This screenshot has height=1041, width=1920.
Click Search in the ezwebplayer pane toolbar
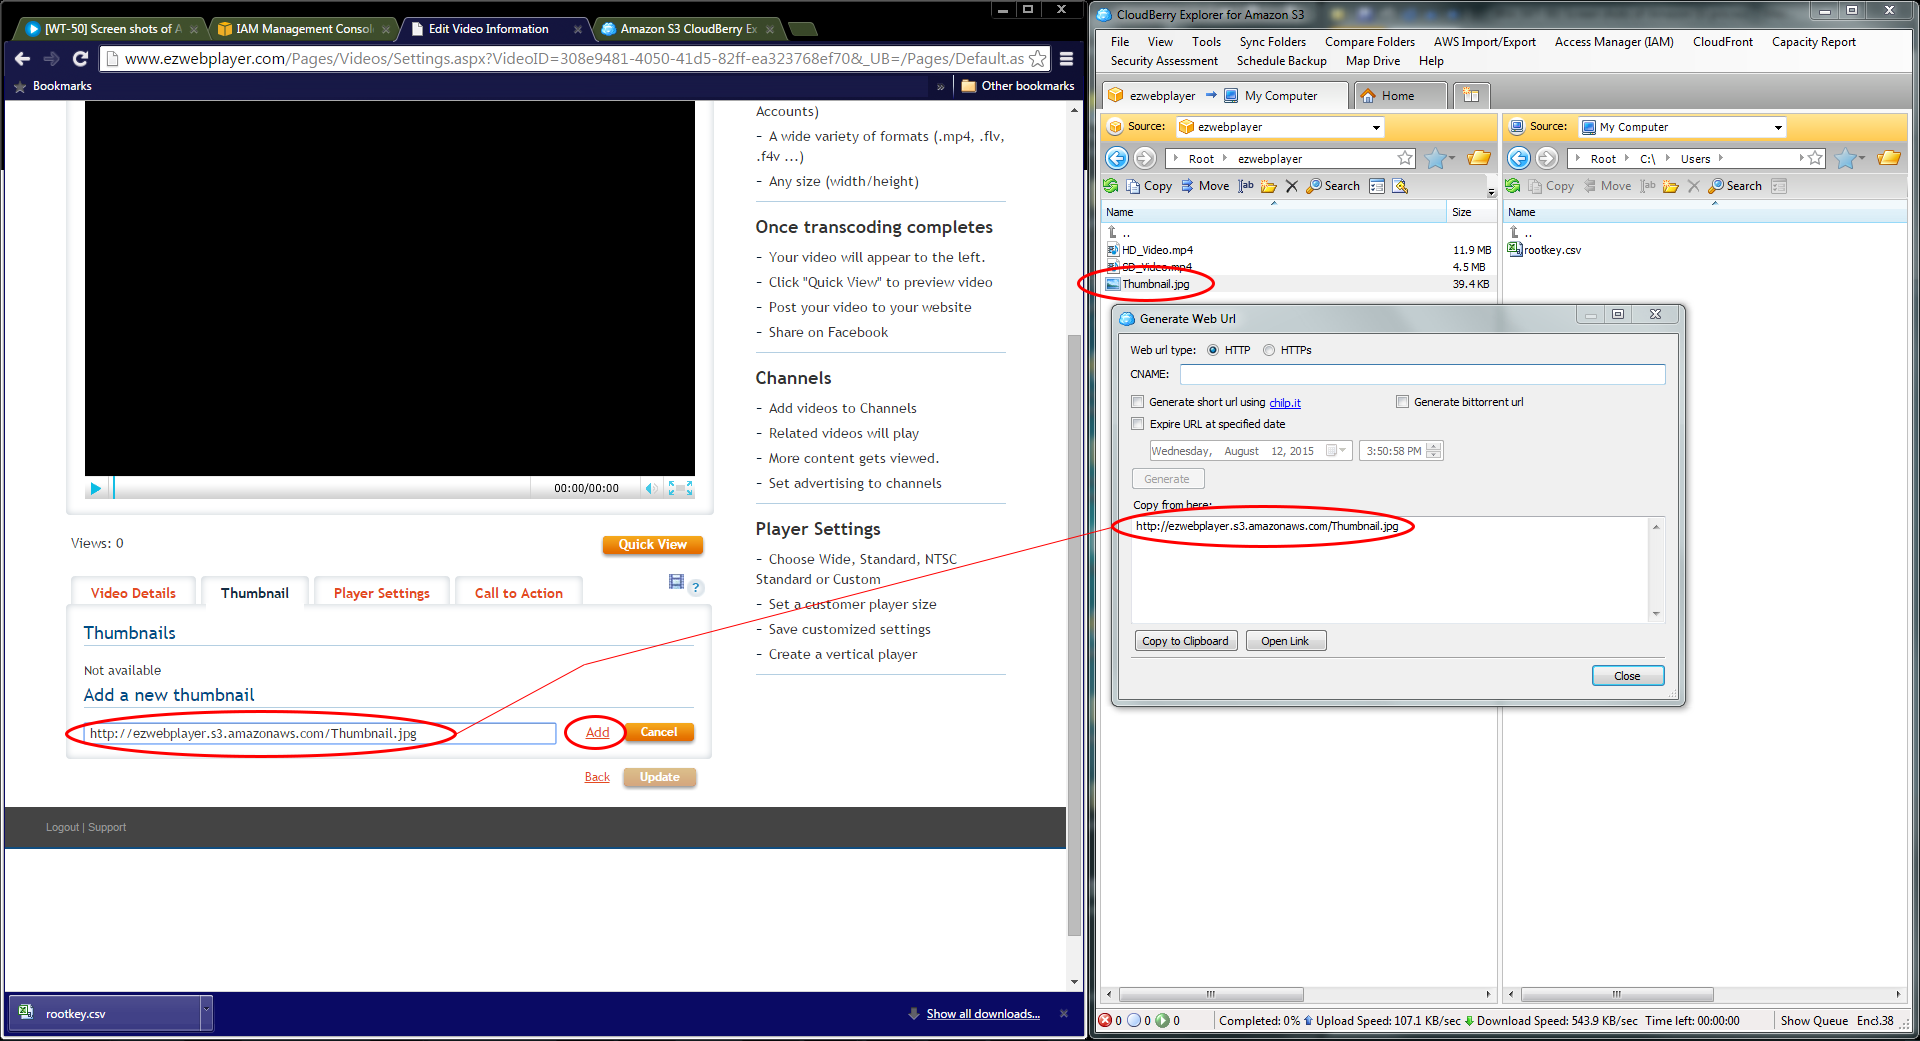(x=1333, y=186)
